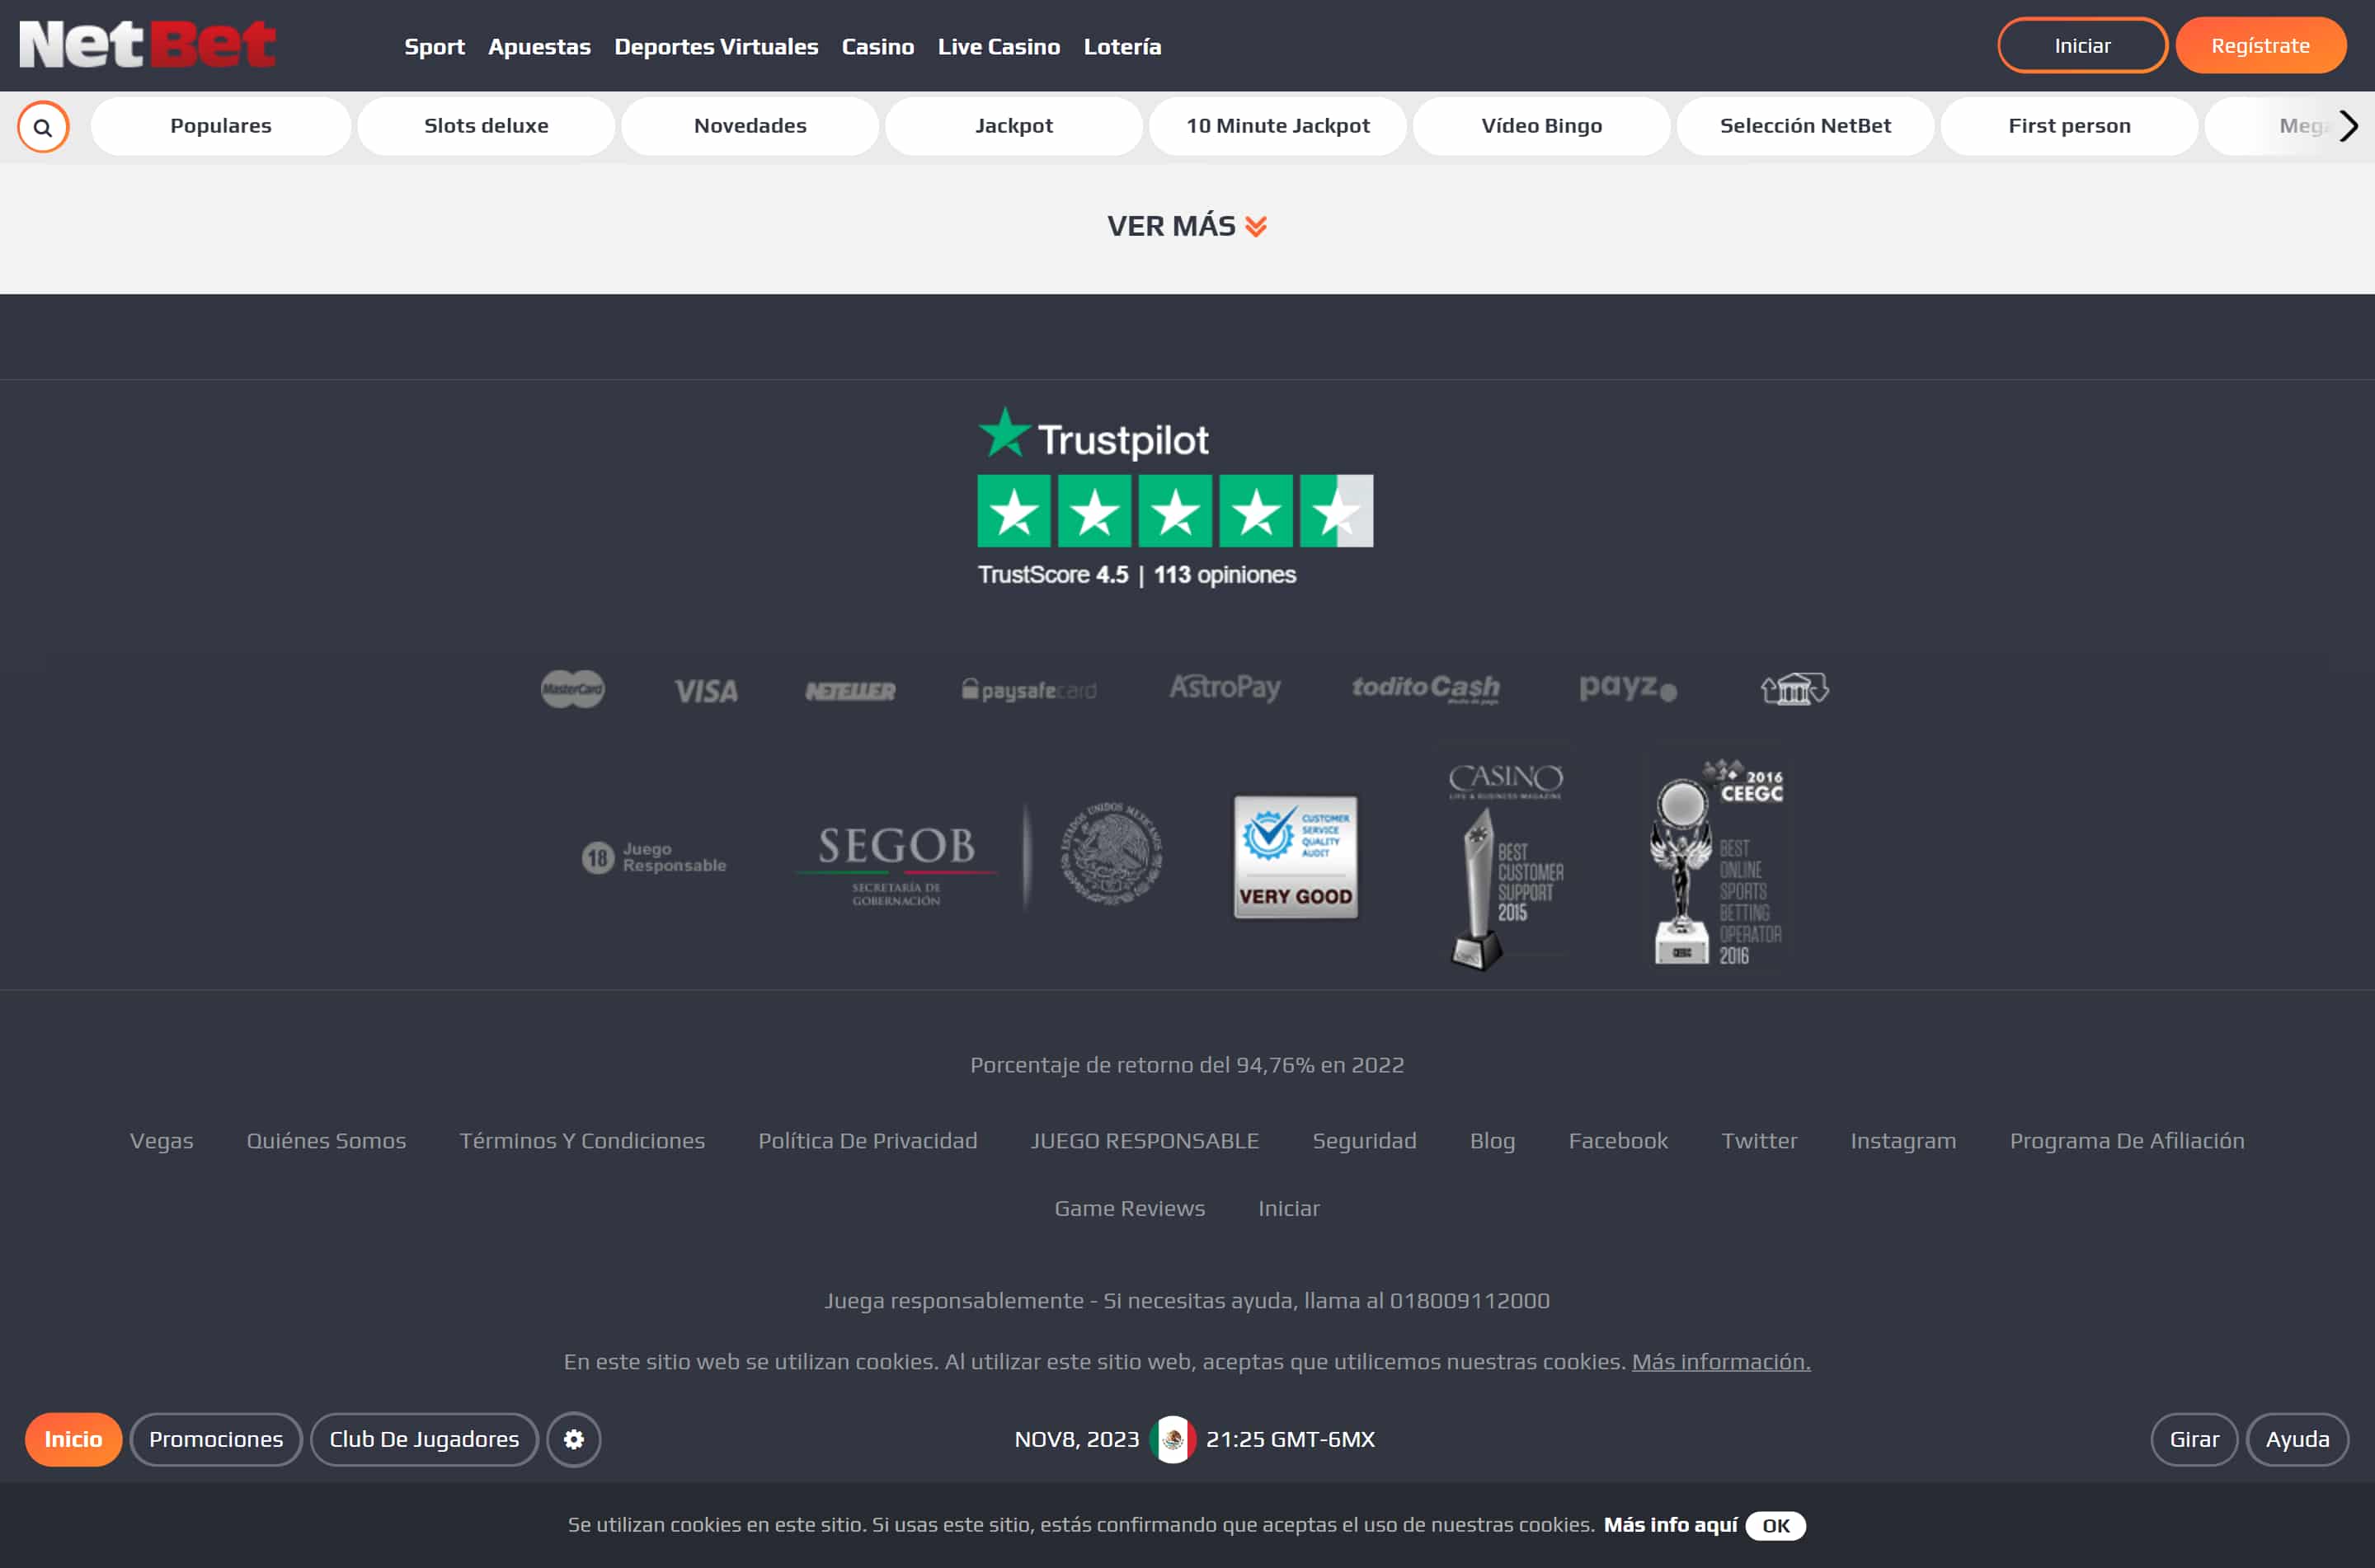Open the Más información cookies link
2375x1568 pixels.
click(x=1720, y=1361)
